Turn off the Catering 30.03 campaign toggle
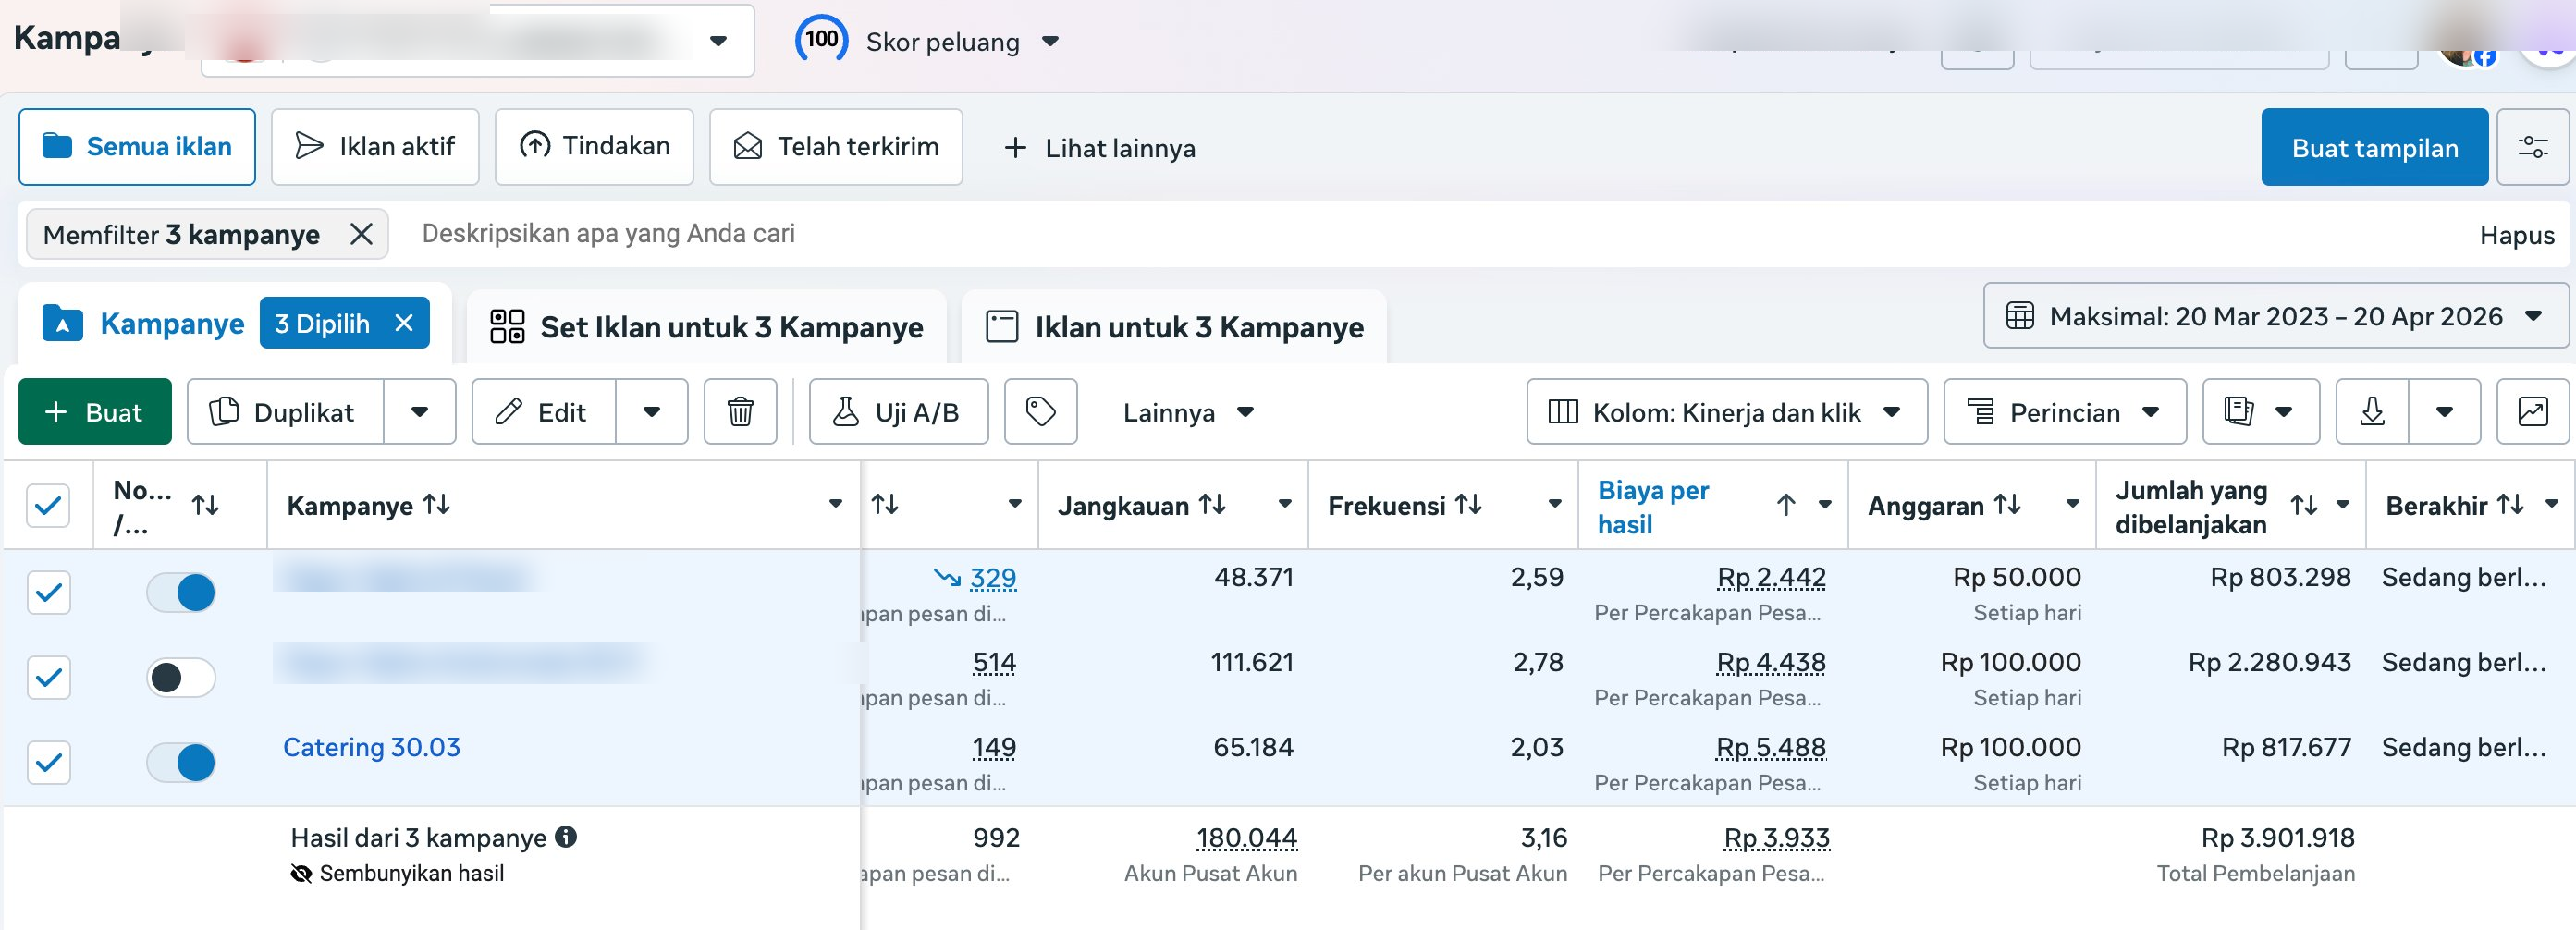The width and height of the screenshot is (2576, 930). (x=181, y=762)
